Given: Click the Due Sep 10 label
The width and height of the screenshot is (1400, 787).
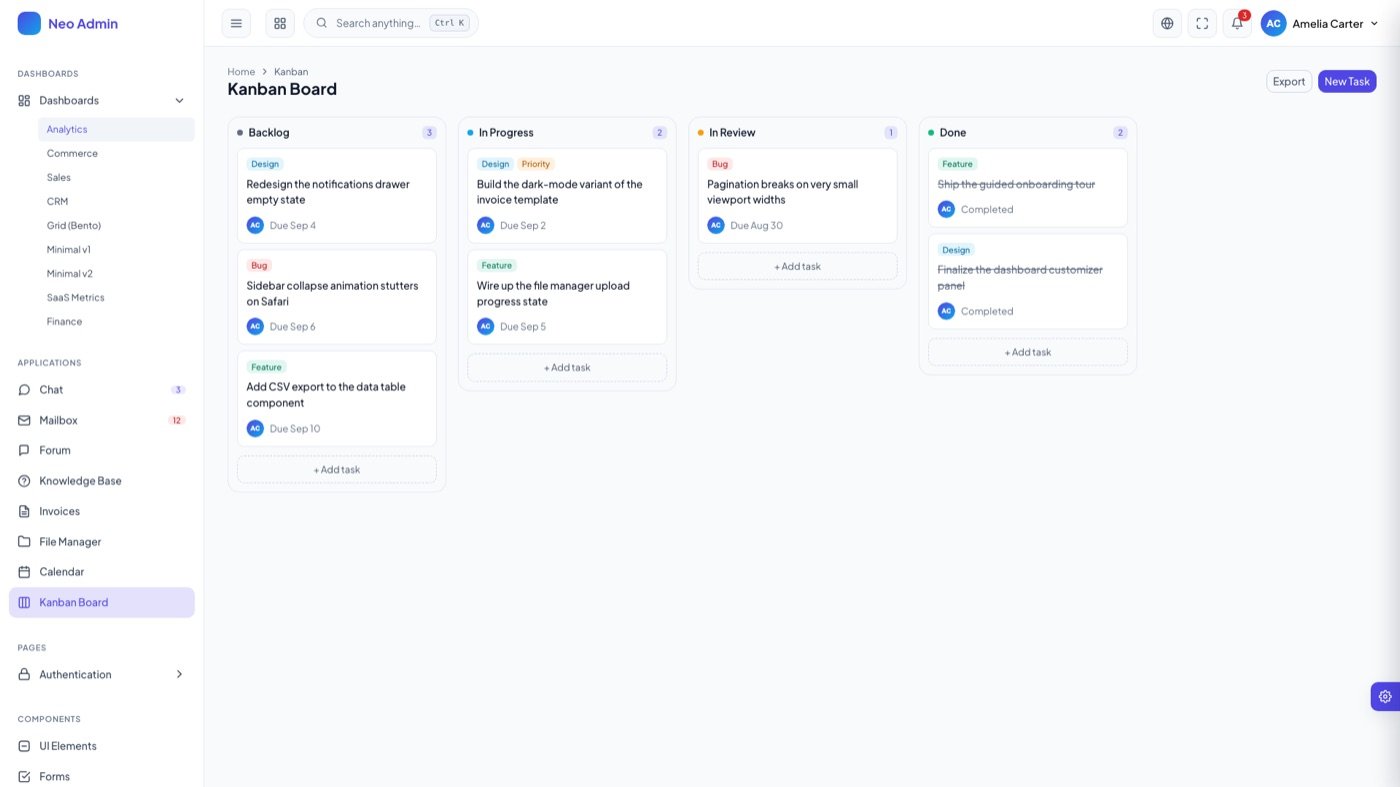Looking at the screenshot, I should (295, 428).
